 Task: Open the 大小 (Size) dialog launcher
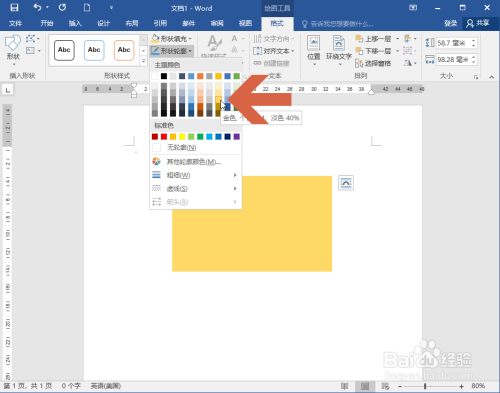pyautogui.click(x=476, y=77)
